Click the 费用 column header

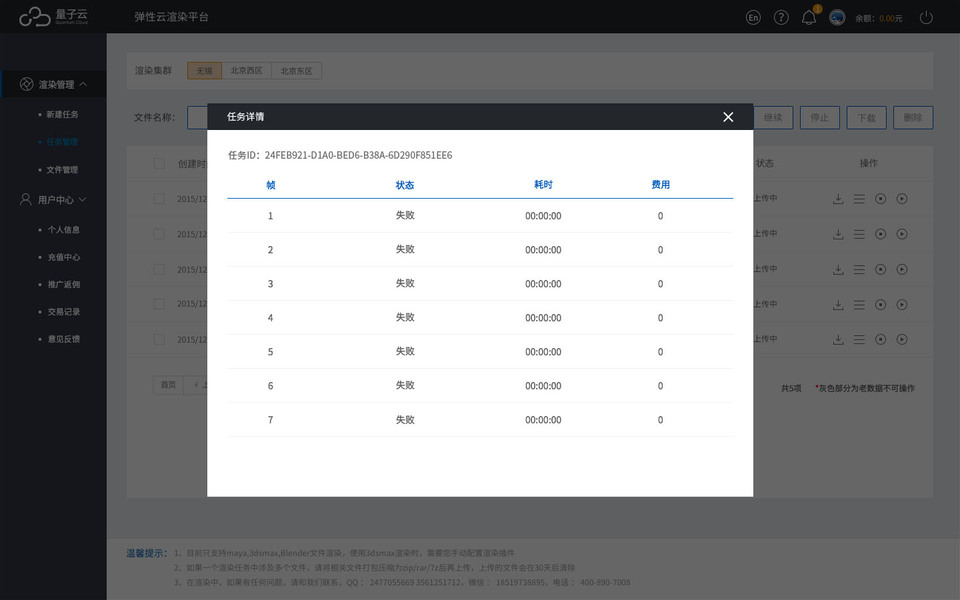pyautogui.click(x=661, y=185)
